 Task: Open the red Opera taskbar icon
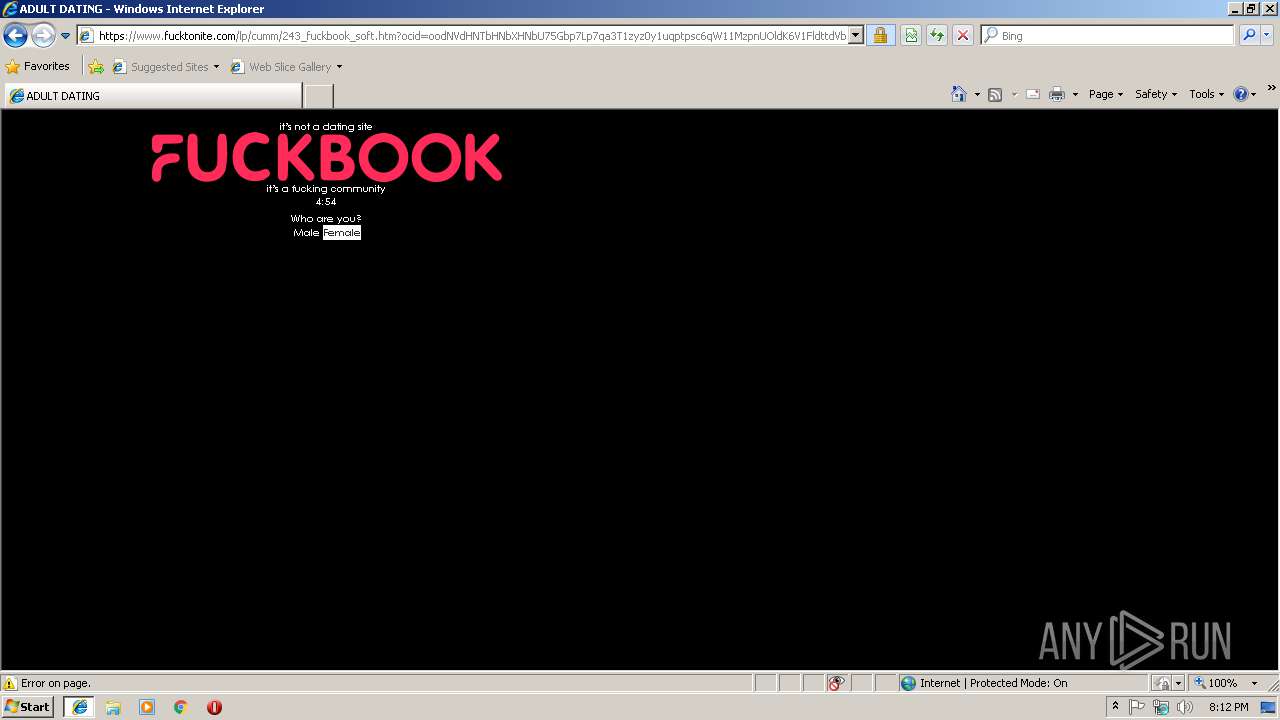[214, 707]
